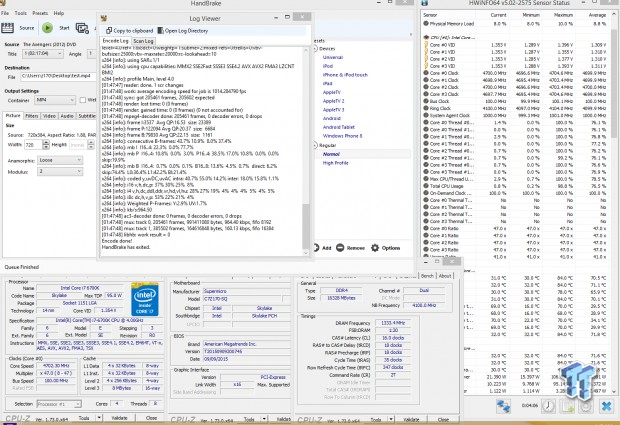620x425 pixels.
Task: Switch to the Filters tab
Action: (x=32, y=116)
